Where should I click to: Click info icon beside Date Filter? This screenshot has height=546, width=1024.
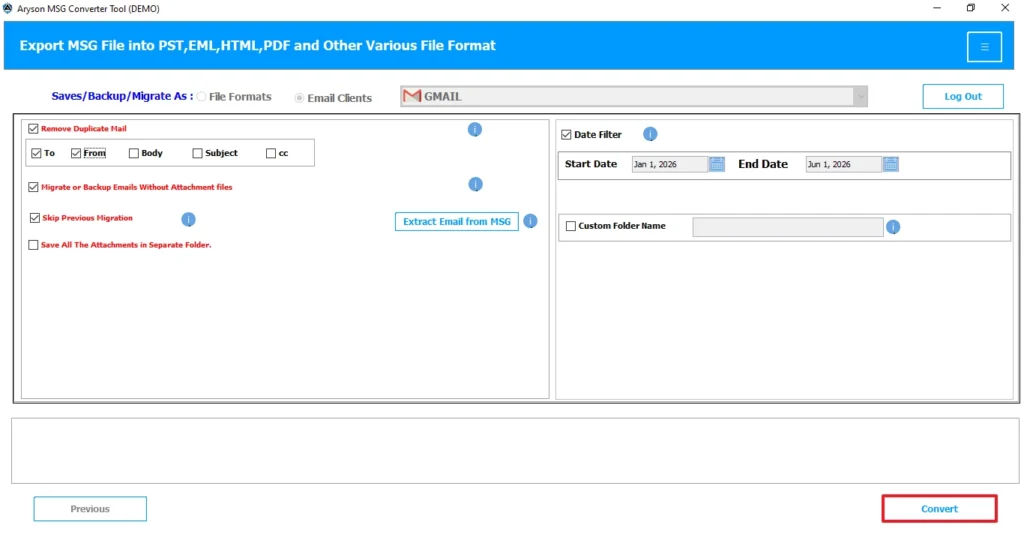[x=650, y=134]
